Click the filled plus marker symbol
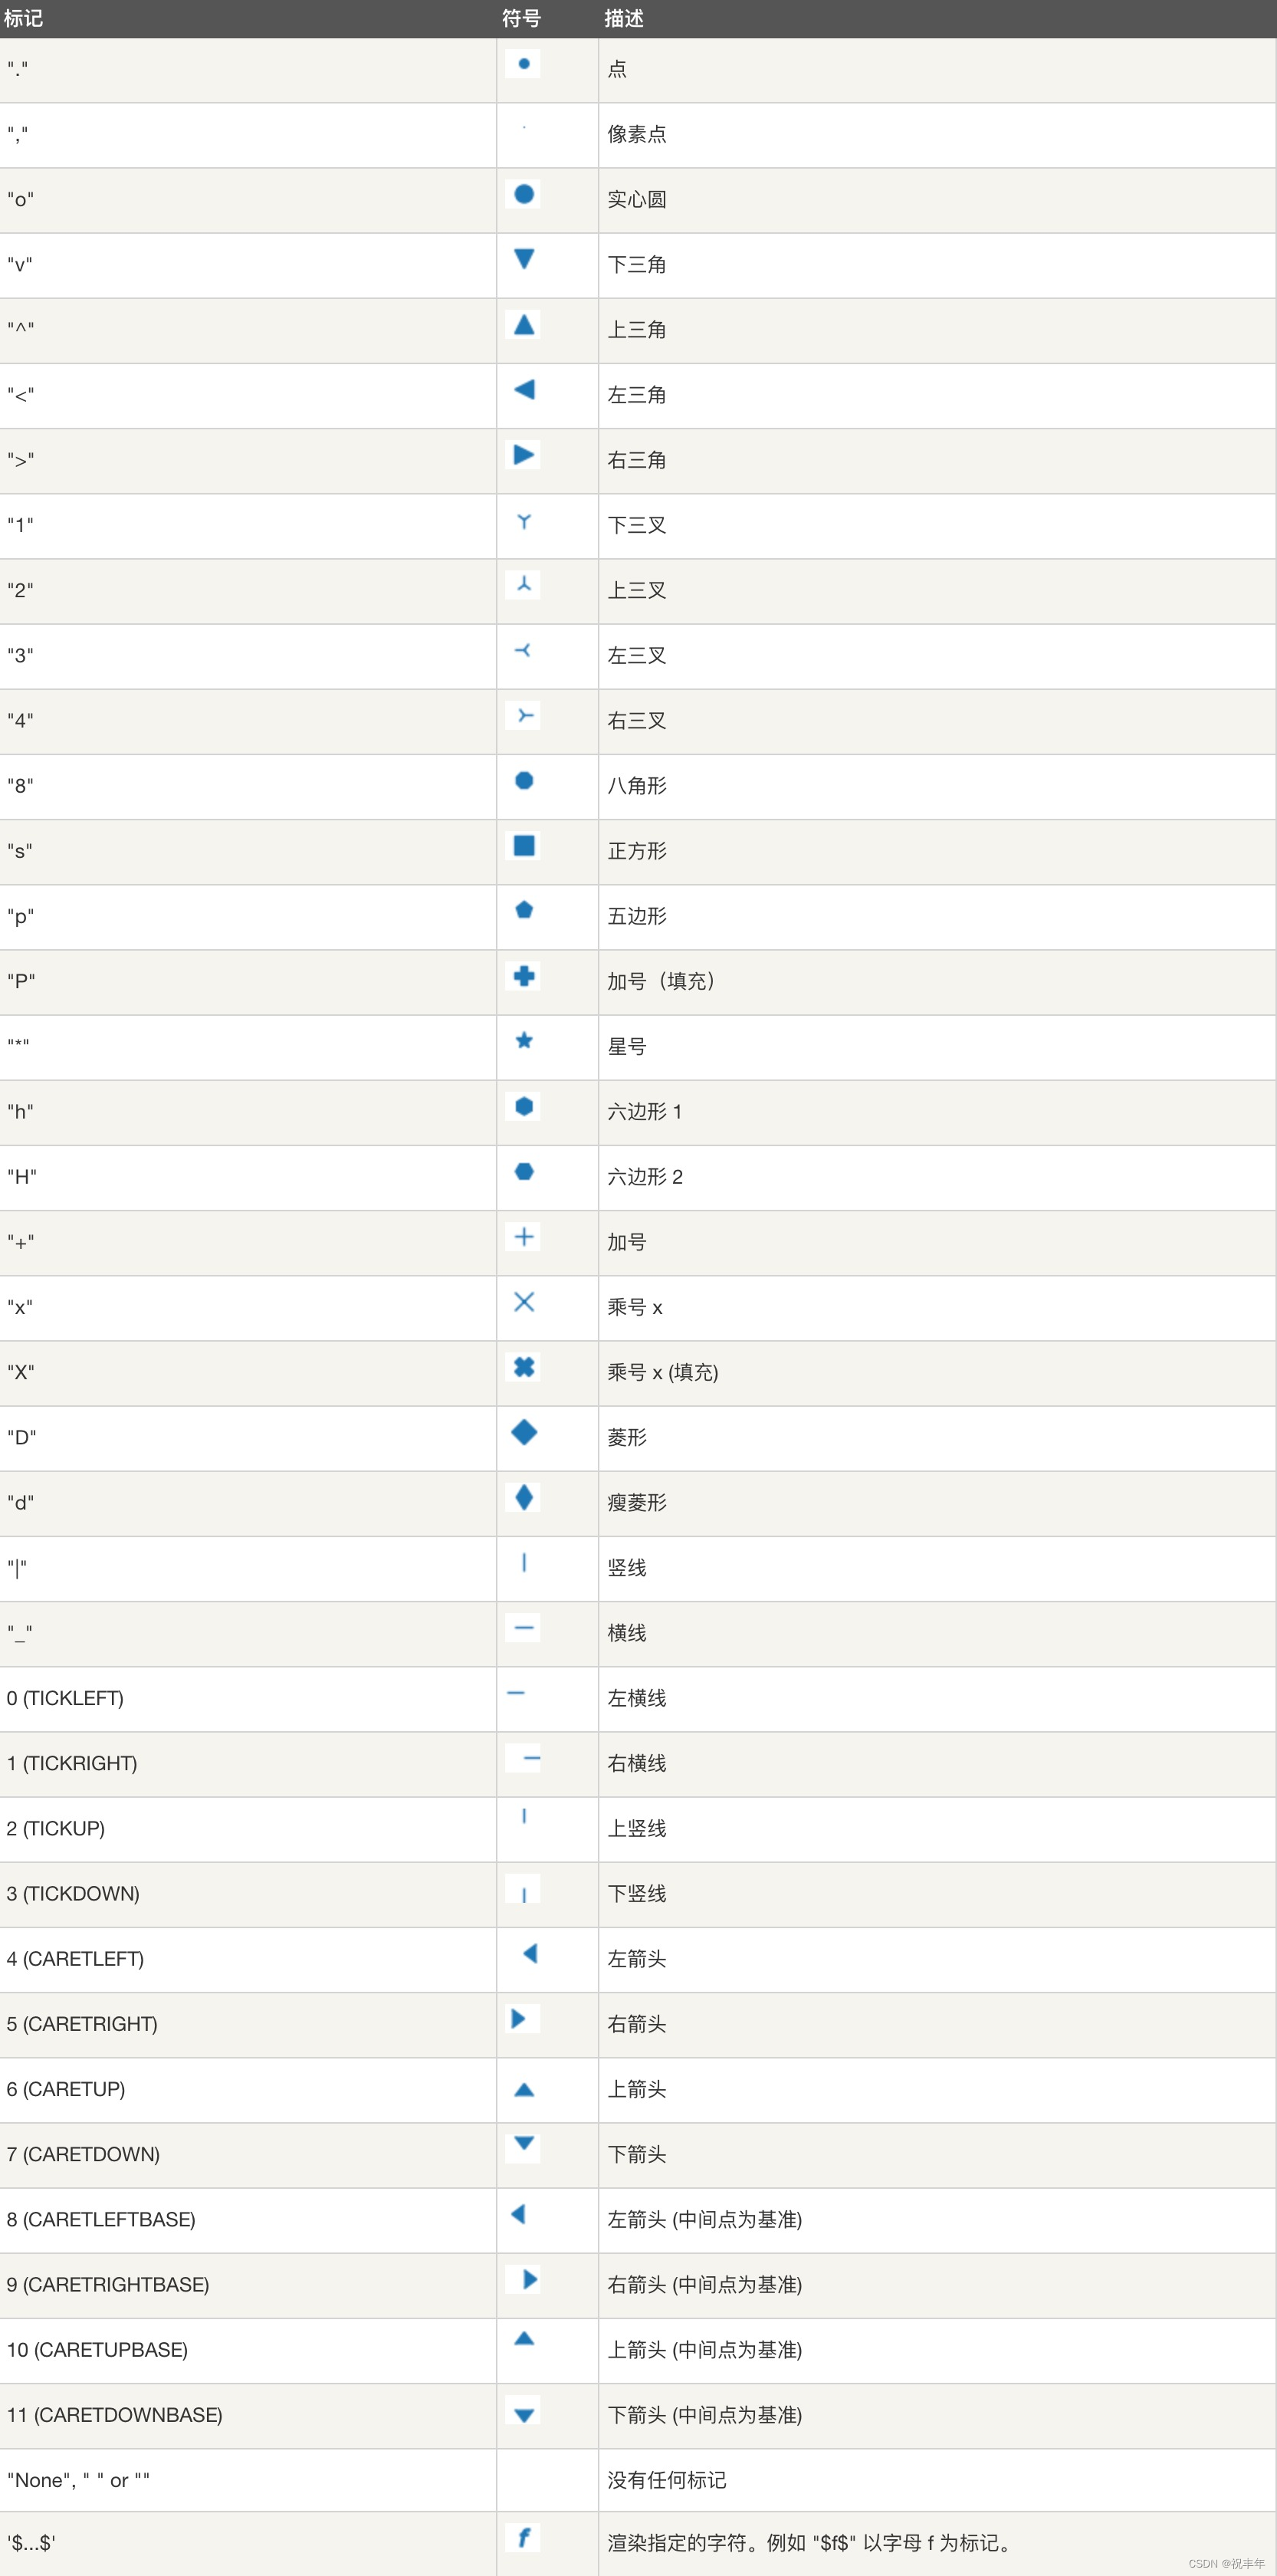1277x2576 pixels. pos(524,976)
